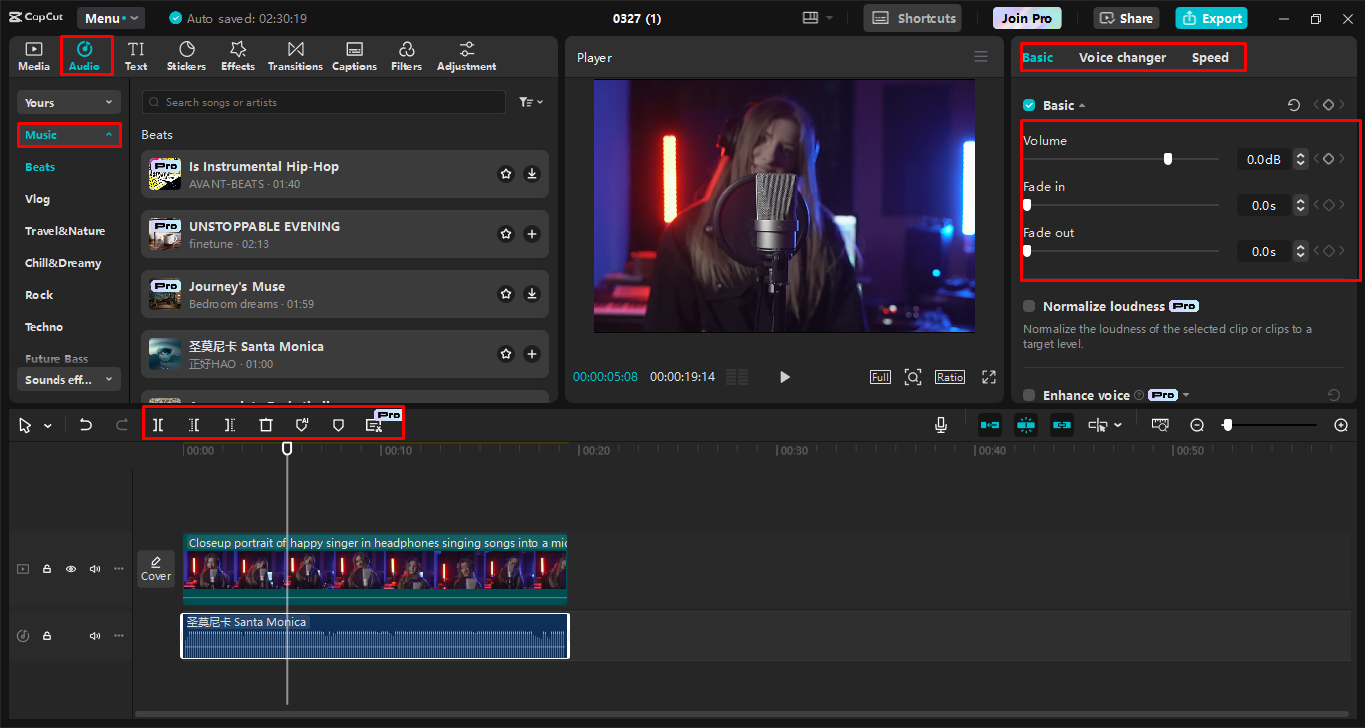The image size is (1365, 728).
Task: Click the microphone Record voiceover icon
Action: (x=941, y=425)
